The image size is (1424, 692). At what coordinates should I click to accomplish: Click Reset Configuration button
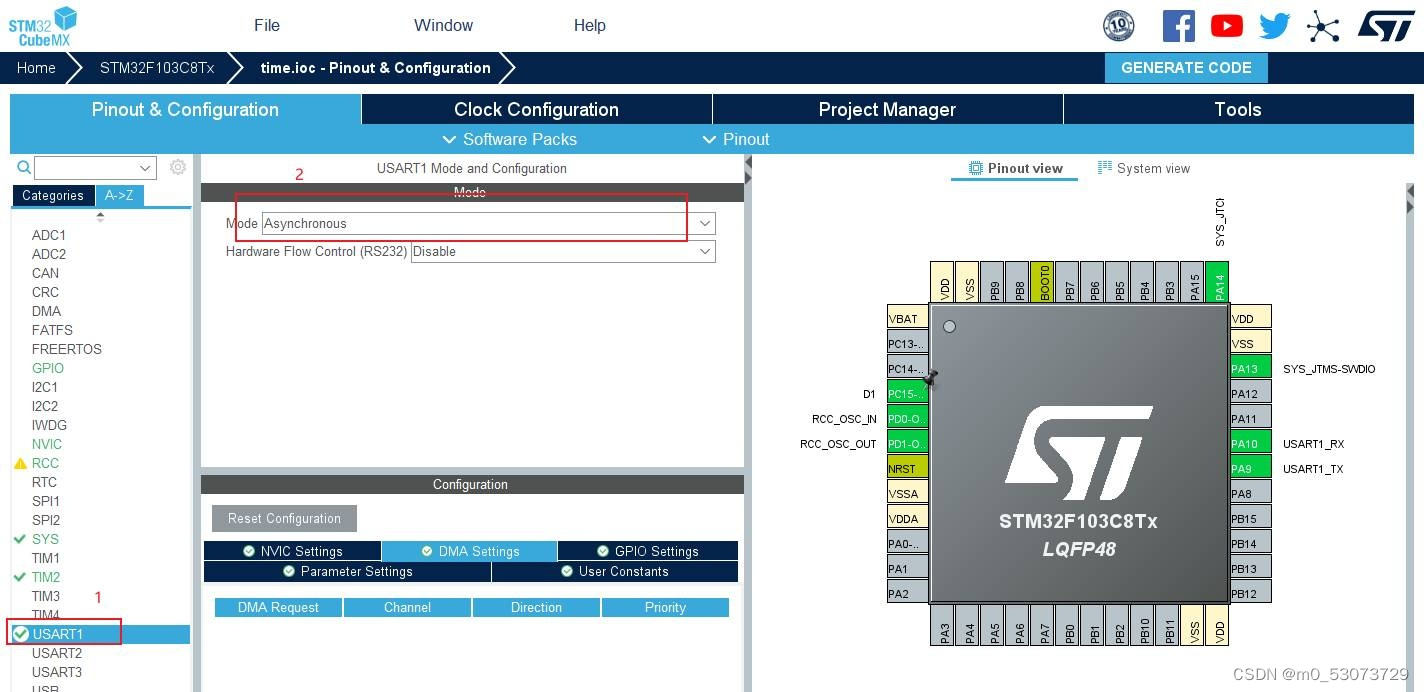284,518
